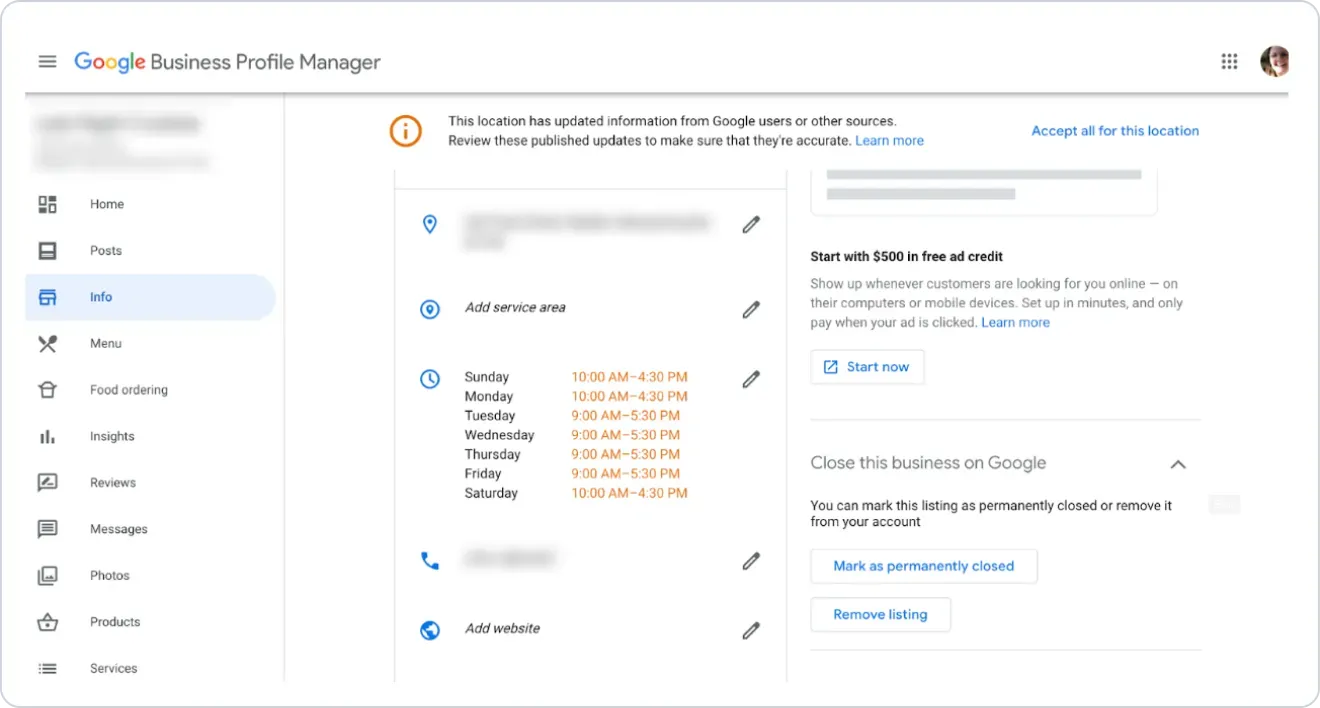1320x708 pixels.
Task: Click the service area target icon
Action: tap(430, 310)
